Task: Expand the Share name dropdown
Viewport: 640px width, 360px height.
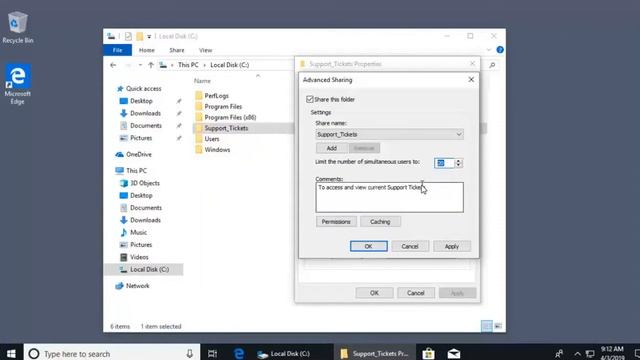Action: coord(459,134)
